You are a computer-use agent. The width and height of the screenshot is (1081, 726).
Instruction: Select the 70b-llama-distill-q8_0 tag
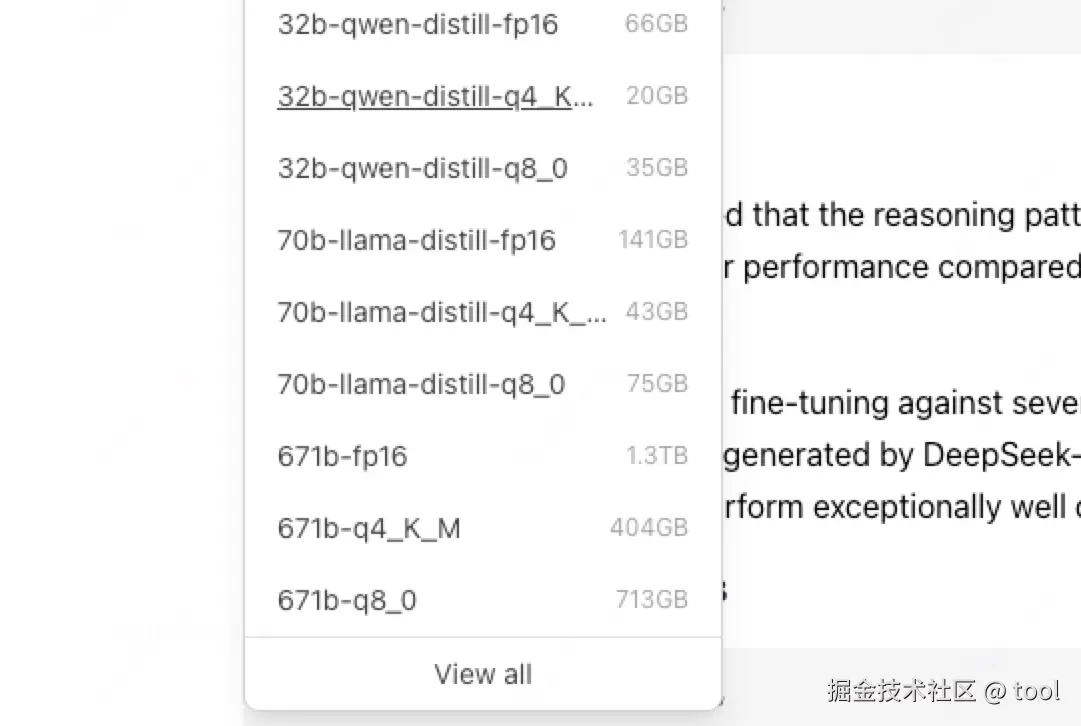pos(421,384)
